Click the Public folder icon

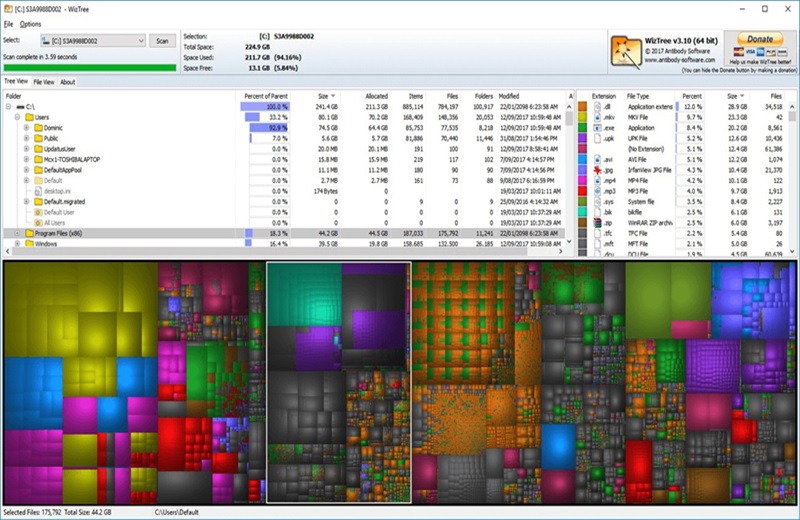point(38,138)
